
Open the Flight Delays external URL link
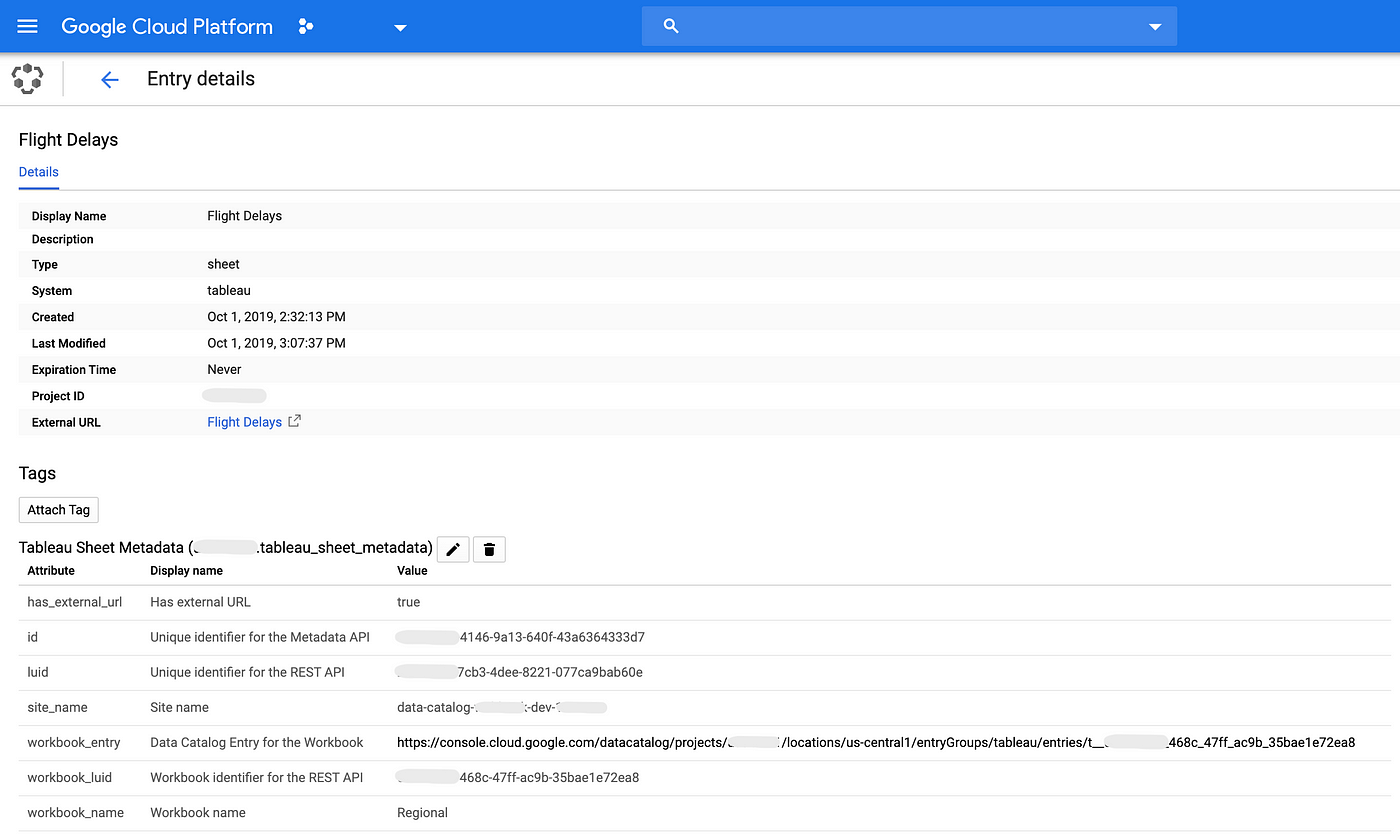(x=244, y=422)
